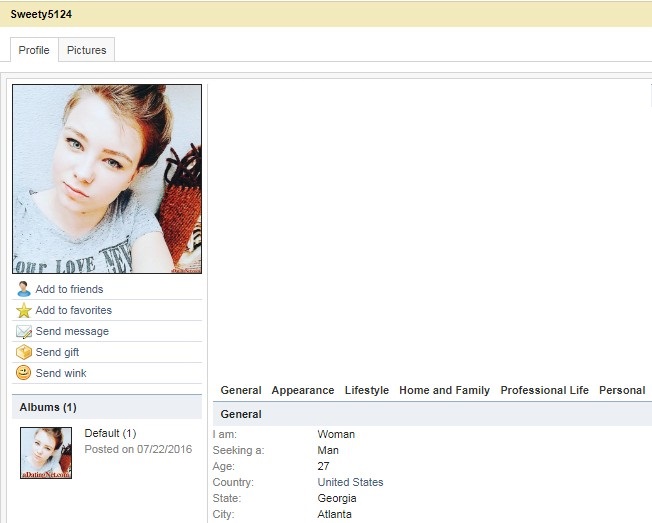Click the gift box icon

click(24, 352)
